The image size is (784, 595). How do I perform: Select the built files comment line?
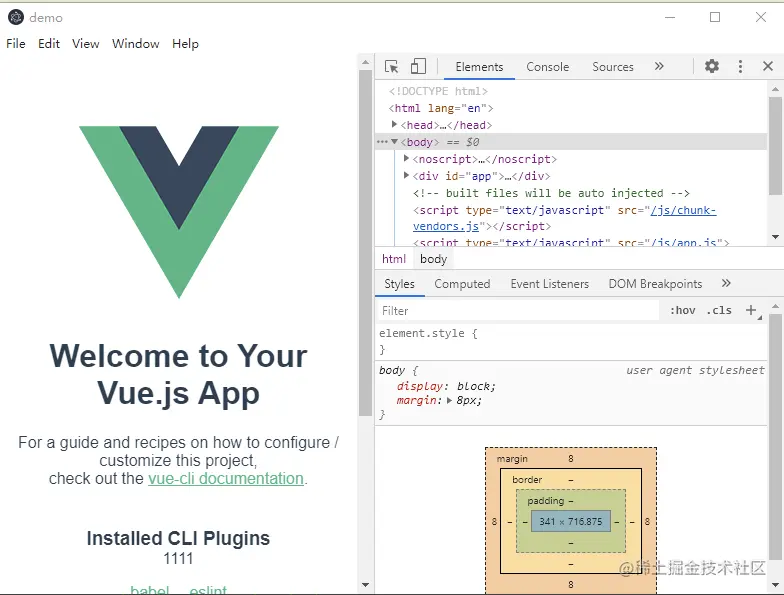tap(551, 193)
